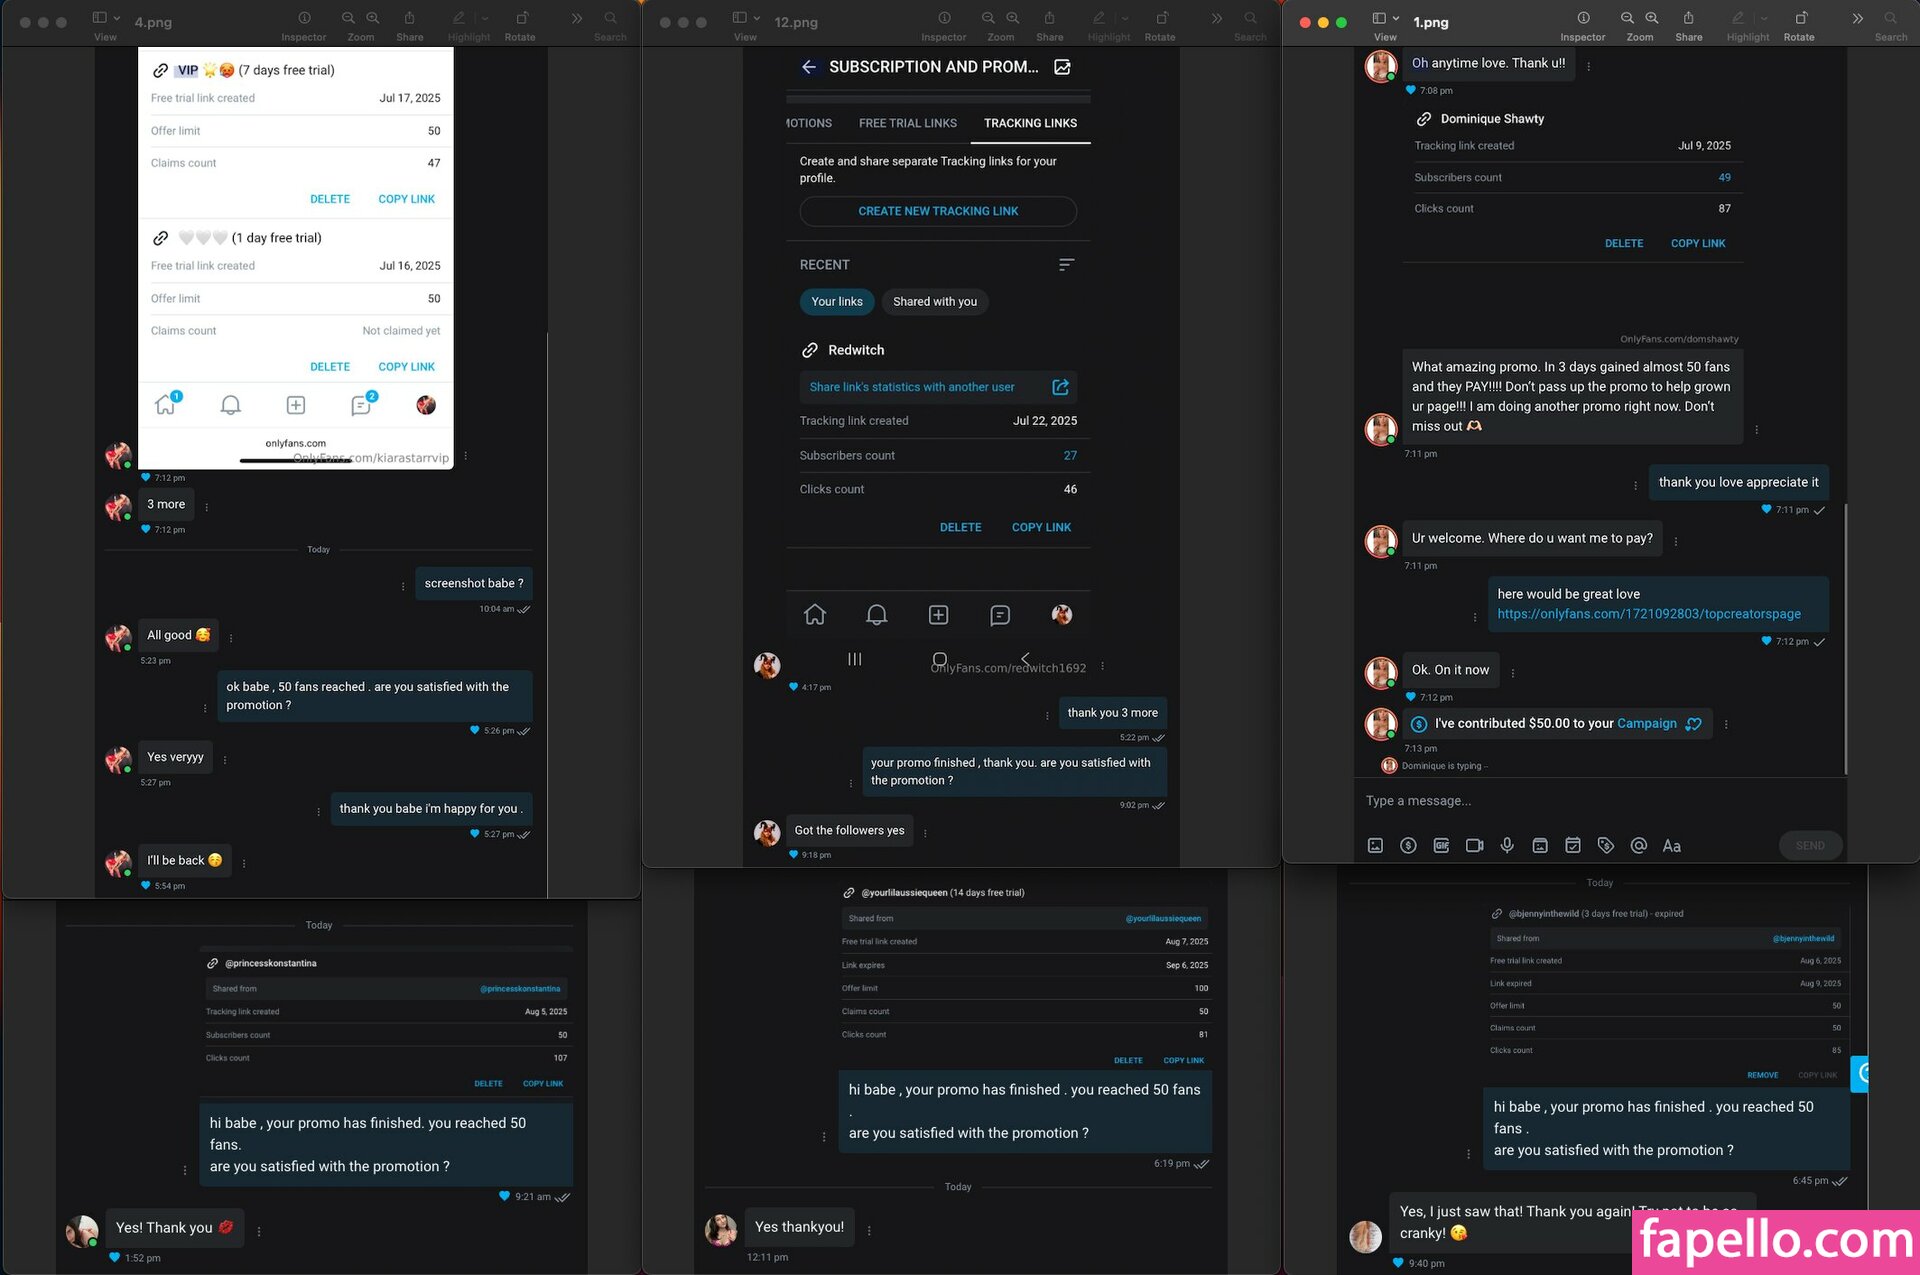
Task: Click the video camera icon below message box
Action: (1474, 846)
